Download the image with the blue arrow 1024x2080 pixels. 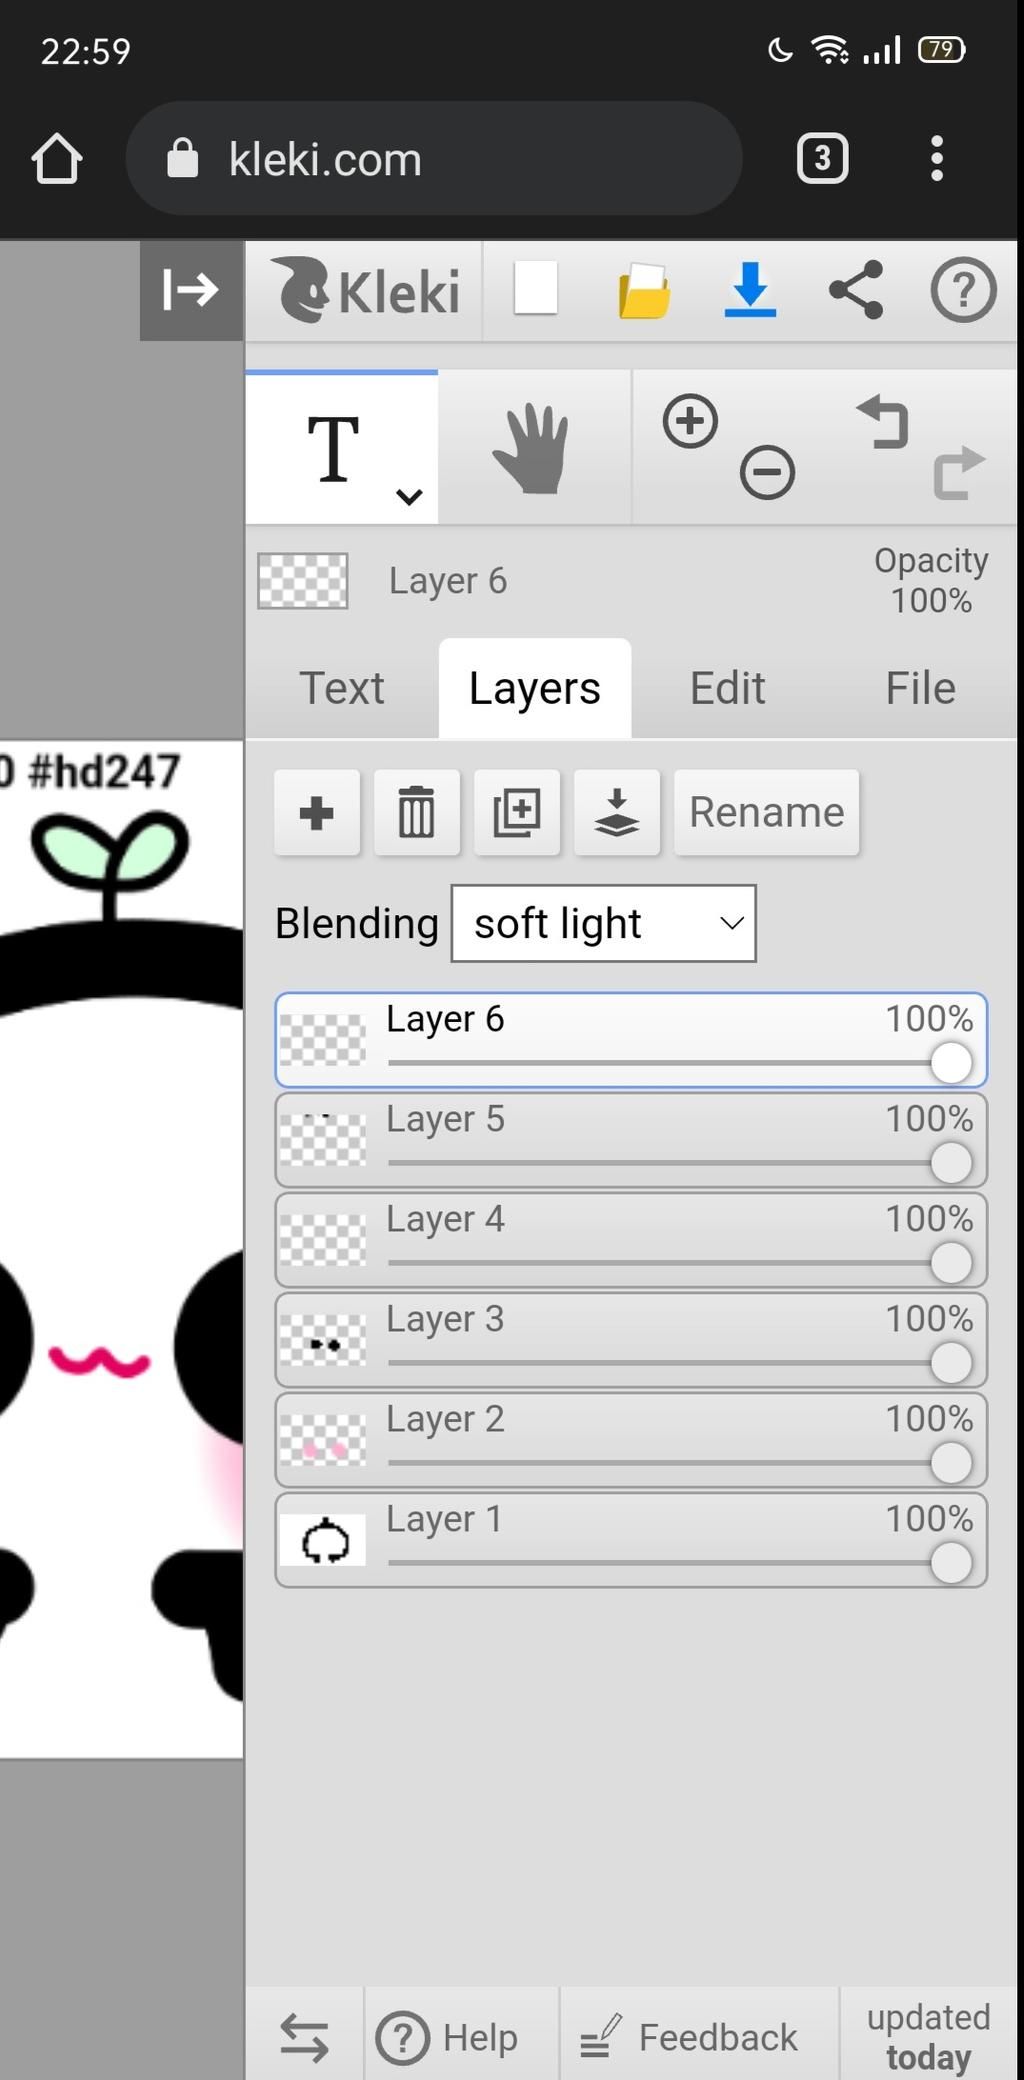750,290
